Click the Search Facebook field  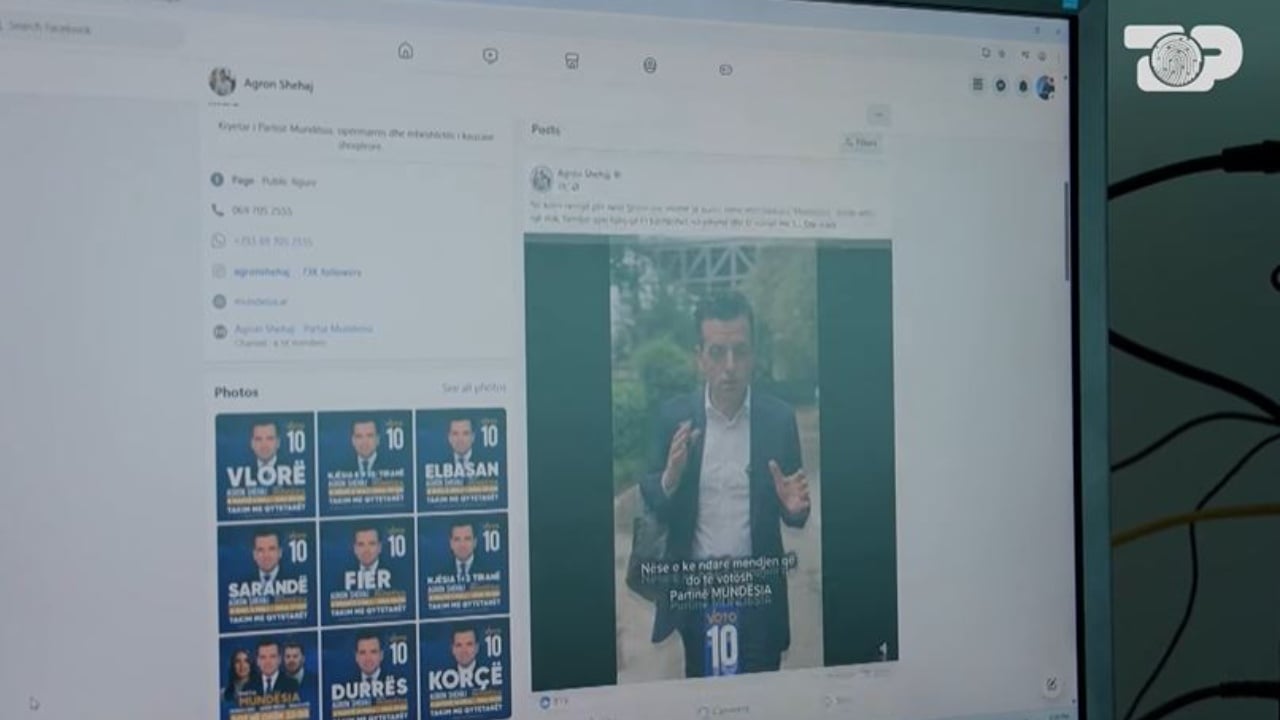click(x=92, y=30)
